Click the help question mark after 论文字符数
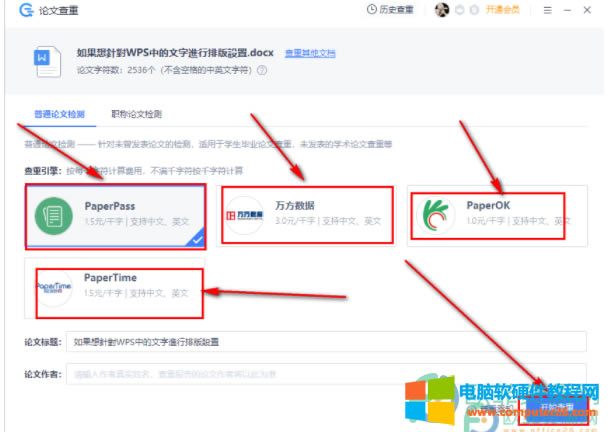Image resolution: width=609 pixels, height=432 pixels. coord(262,70)
